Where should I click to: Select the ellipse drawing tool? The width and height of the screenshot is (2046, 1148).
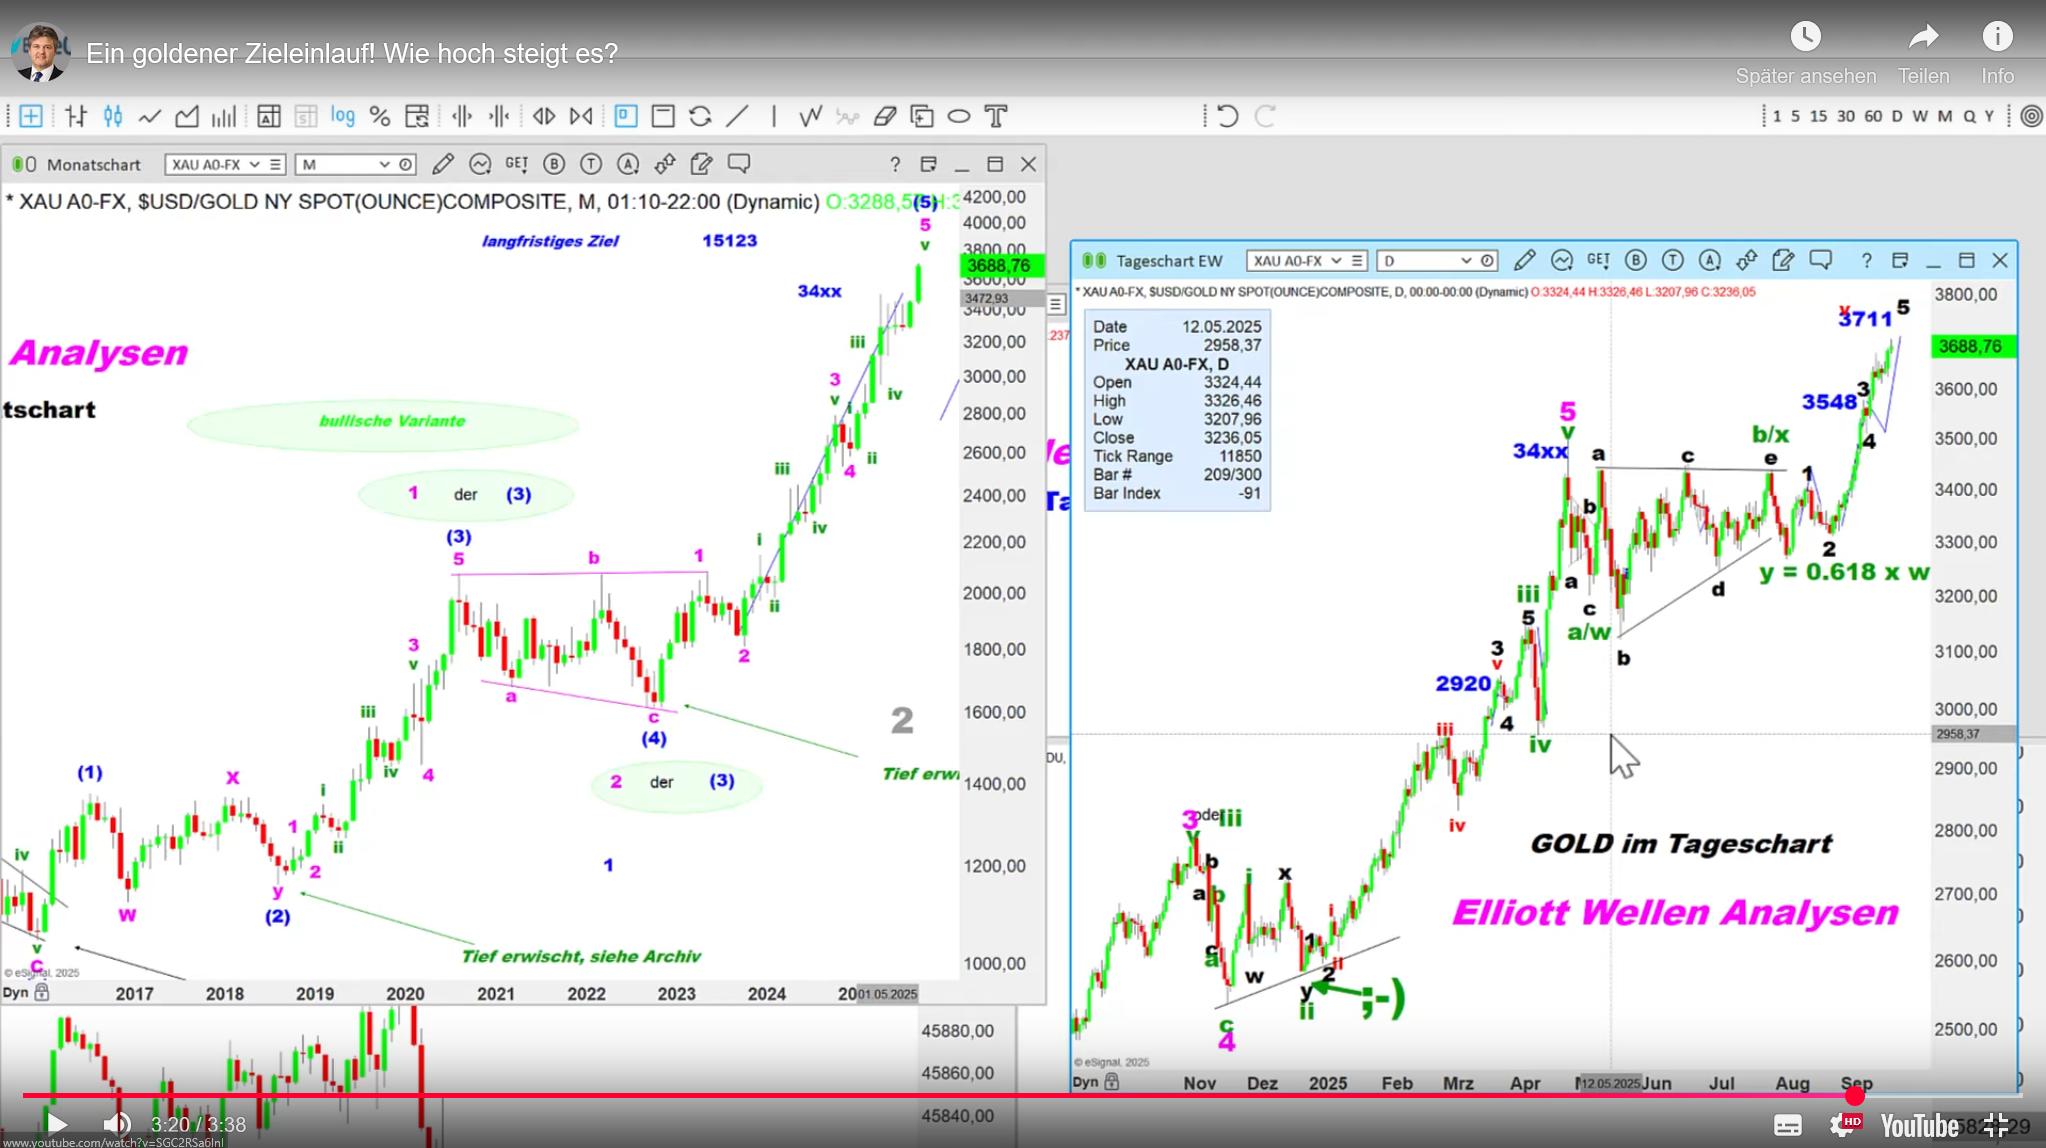click(958, 116)
